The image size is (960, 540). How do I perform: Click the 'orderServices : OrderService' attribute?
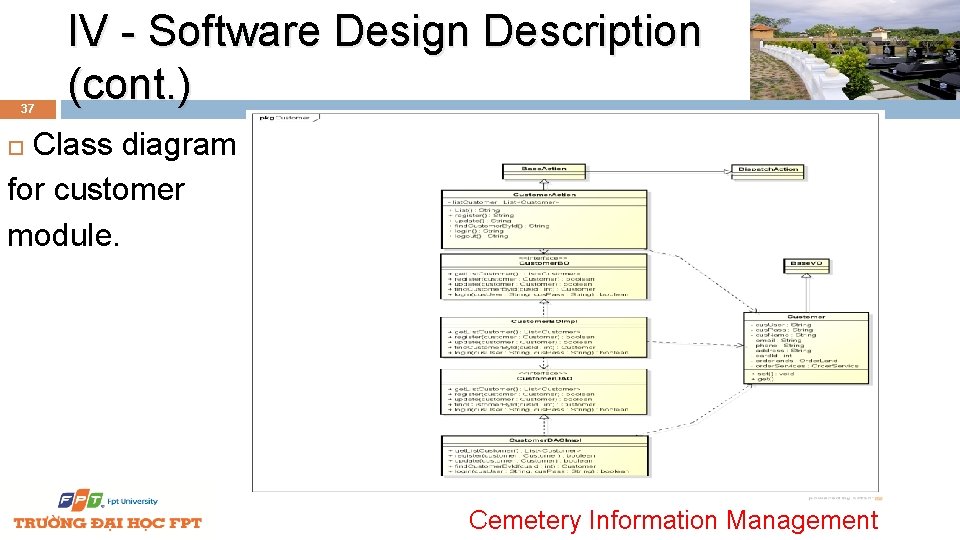pyautogui.click(x=805, y=366)
